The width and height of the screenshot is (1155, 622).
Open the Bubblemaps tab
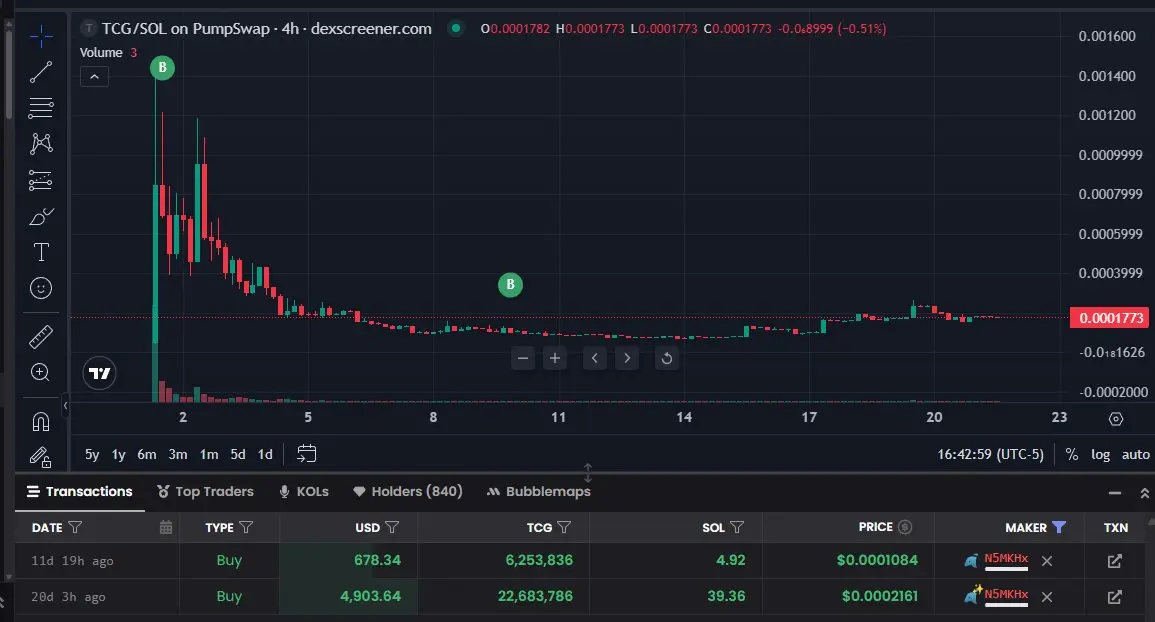pos(538,492)
